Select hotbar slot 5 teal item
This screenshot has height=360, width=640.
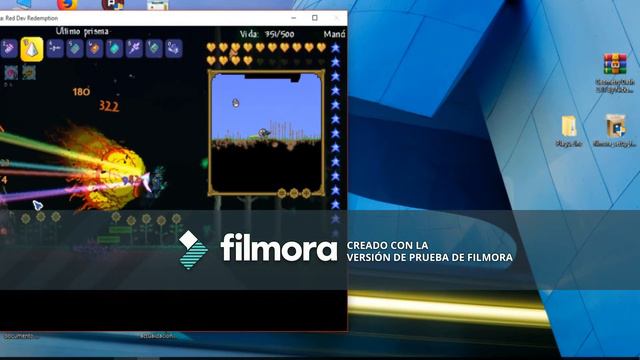(75, 49)
